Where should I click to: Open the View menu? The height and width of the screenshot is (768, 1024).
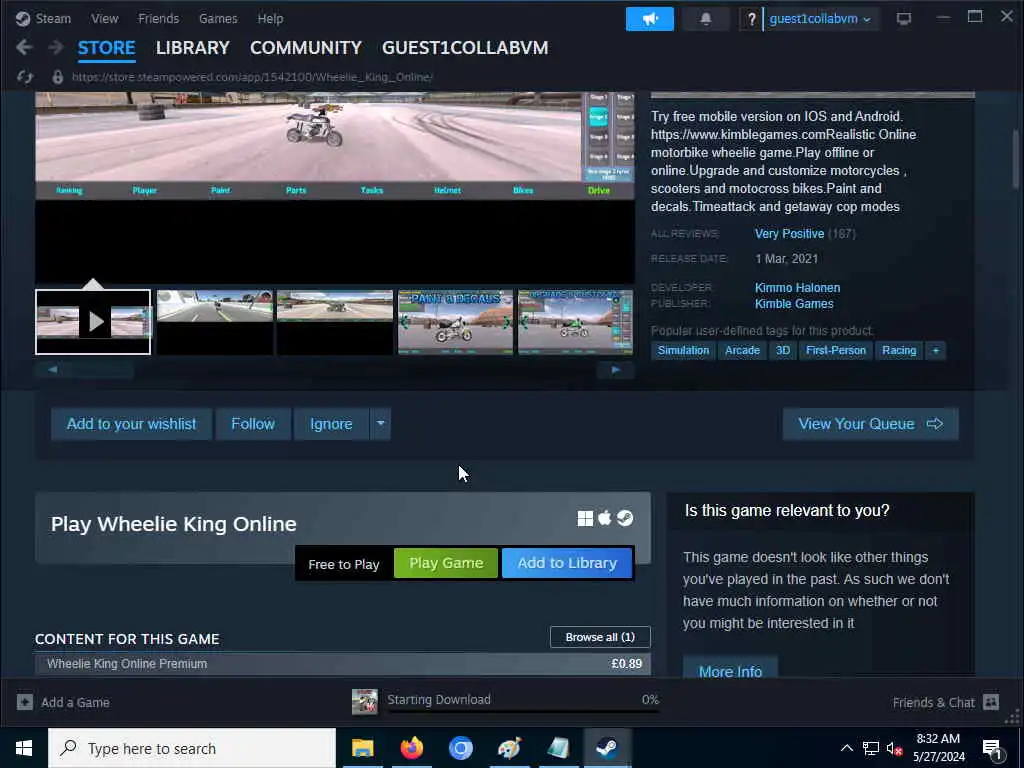104,18
